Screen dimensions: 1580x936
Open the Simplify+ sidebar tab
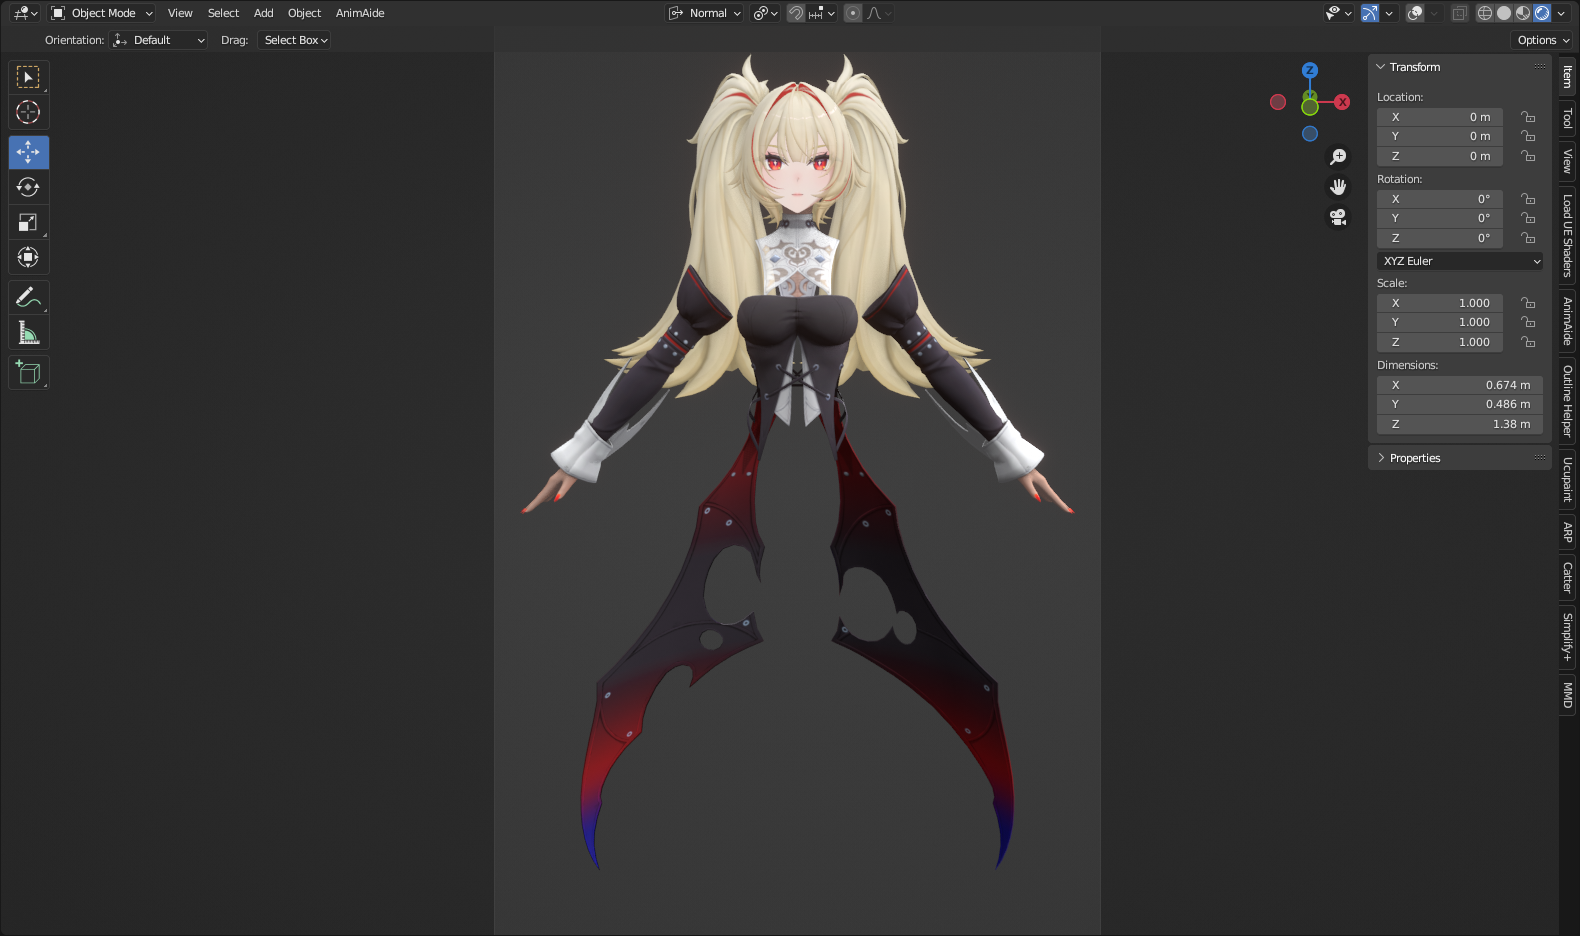click(1568, 637)
